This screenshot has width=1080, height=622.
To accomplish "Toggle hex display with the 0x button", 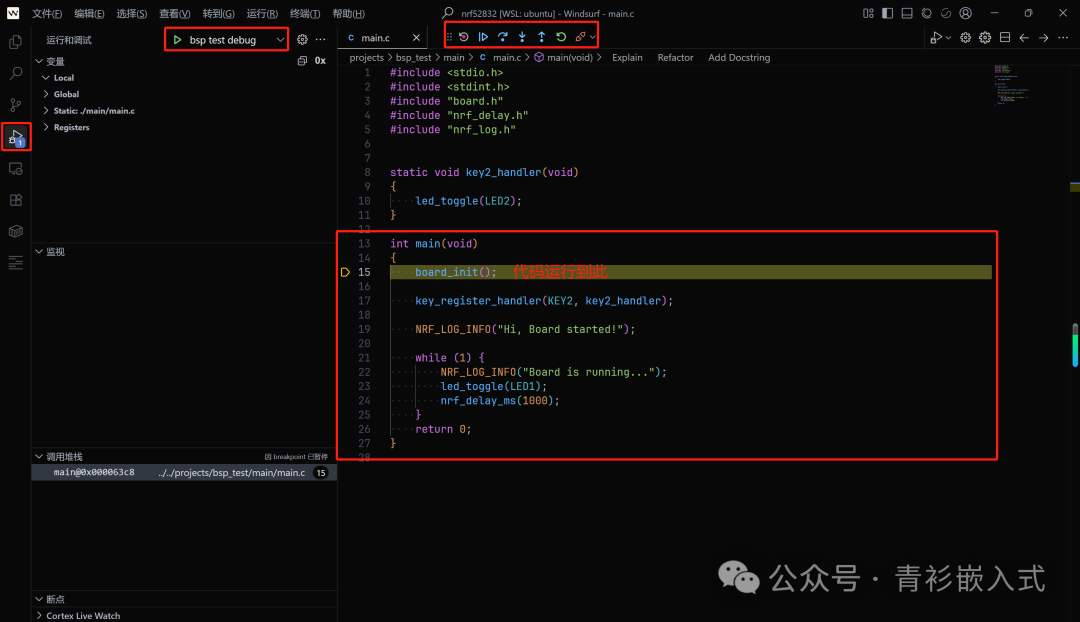I will [320, 60].
